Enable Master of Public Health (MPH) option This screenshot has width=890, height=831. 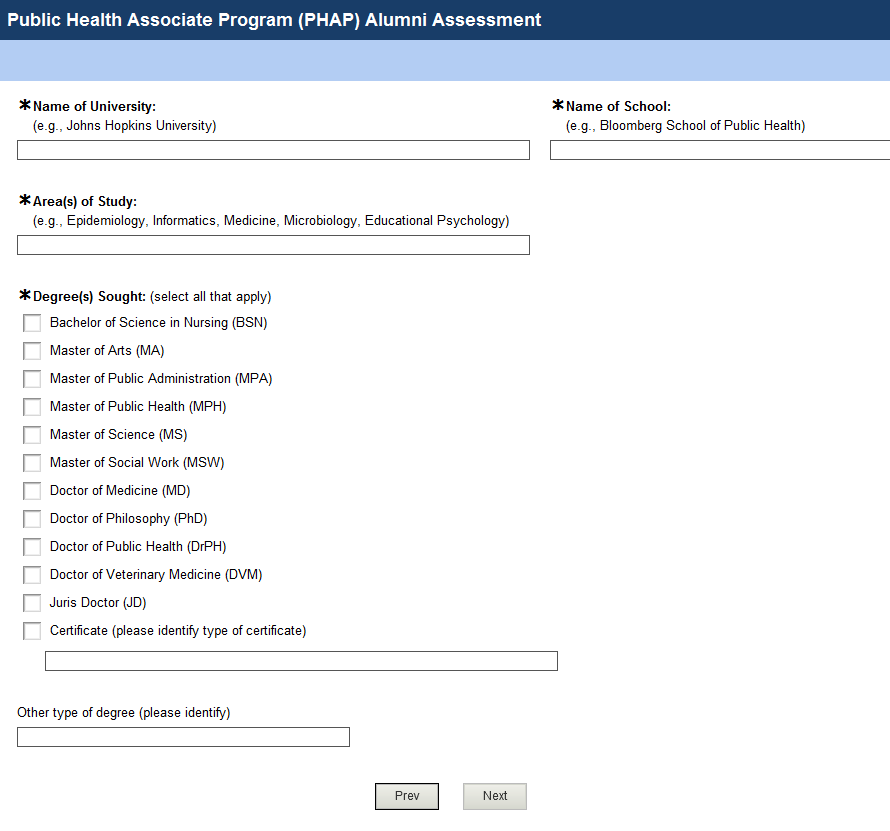point(32,407)
